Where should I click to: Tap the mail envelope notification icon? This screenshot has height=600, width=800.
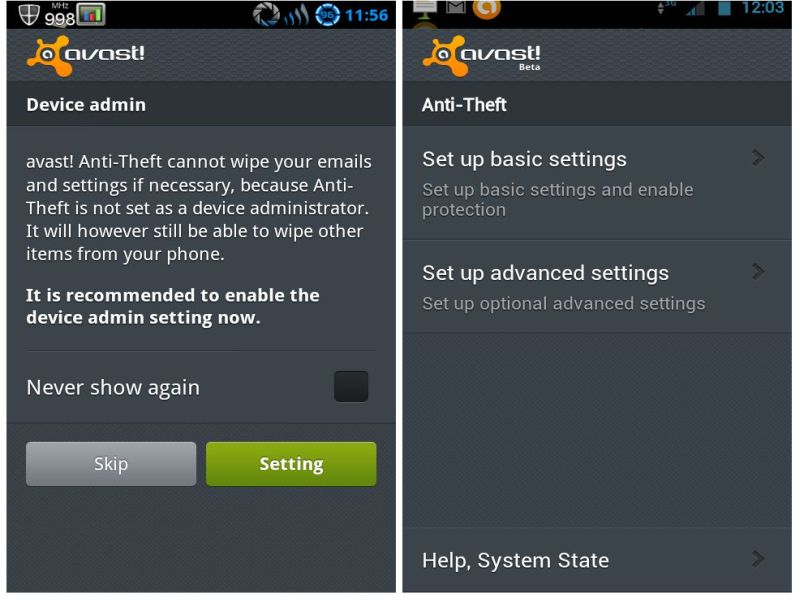[456, 7]
